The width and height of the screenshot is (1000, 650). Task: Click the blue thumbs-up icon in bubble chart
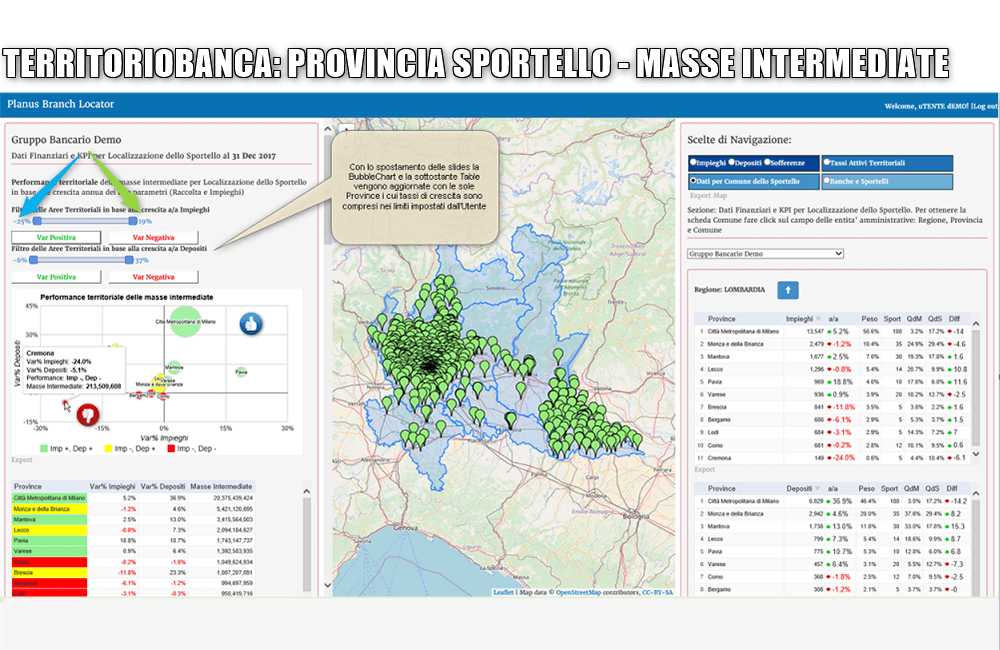click(251, 324)
